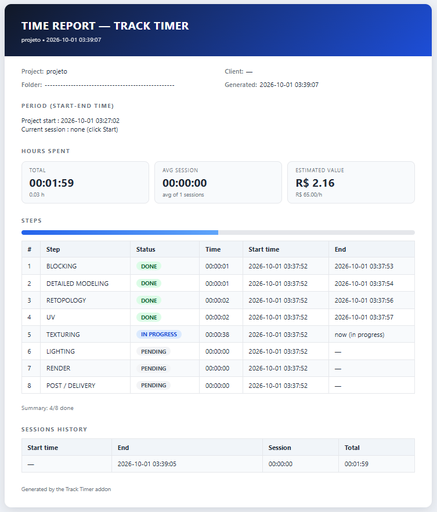The width and height of the screenshot is (437, 512).
Task: Click the Summary: 4/8 done text
Action: [x=47, y=408]
